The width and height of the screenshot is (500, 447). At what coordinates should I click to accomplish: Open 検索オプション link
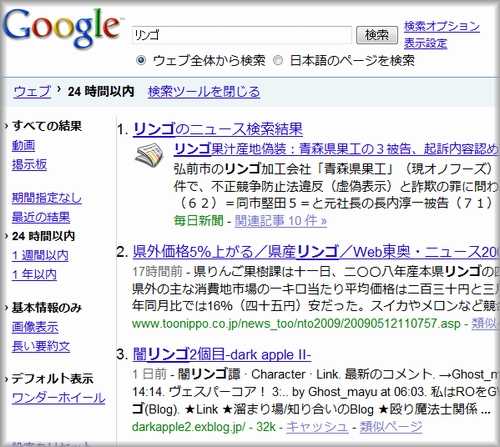442,26
